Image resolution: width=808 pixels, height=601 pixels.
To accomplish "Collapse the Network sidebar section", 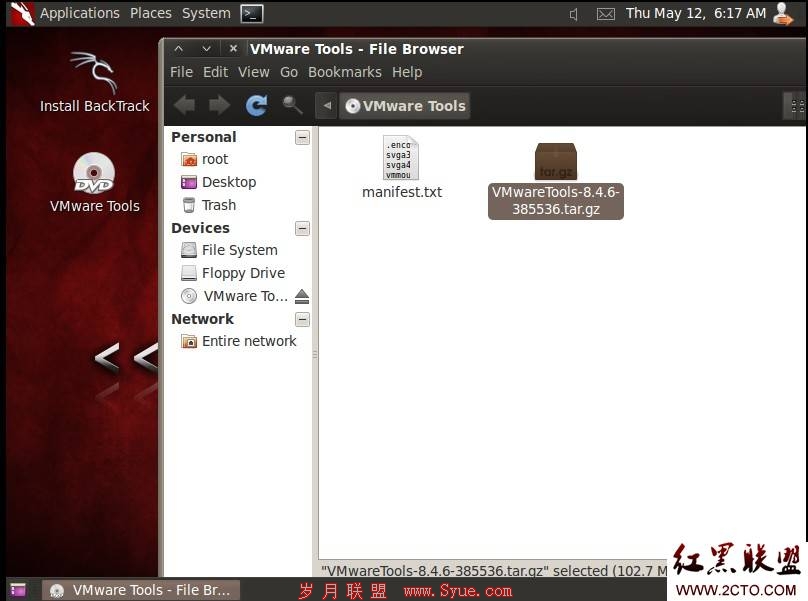I will point(302,320).
